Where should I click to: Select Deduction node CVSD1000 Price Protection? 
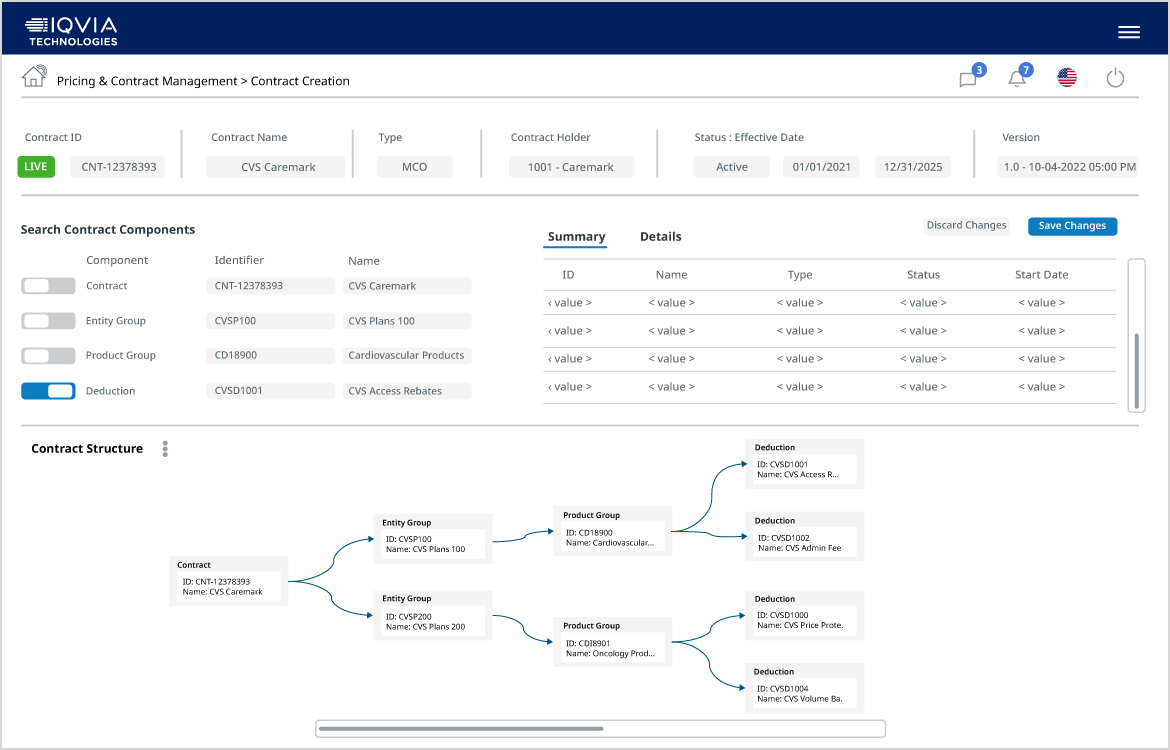click(804, 615)
